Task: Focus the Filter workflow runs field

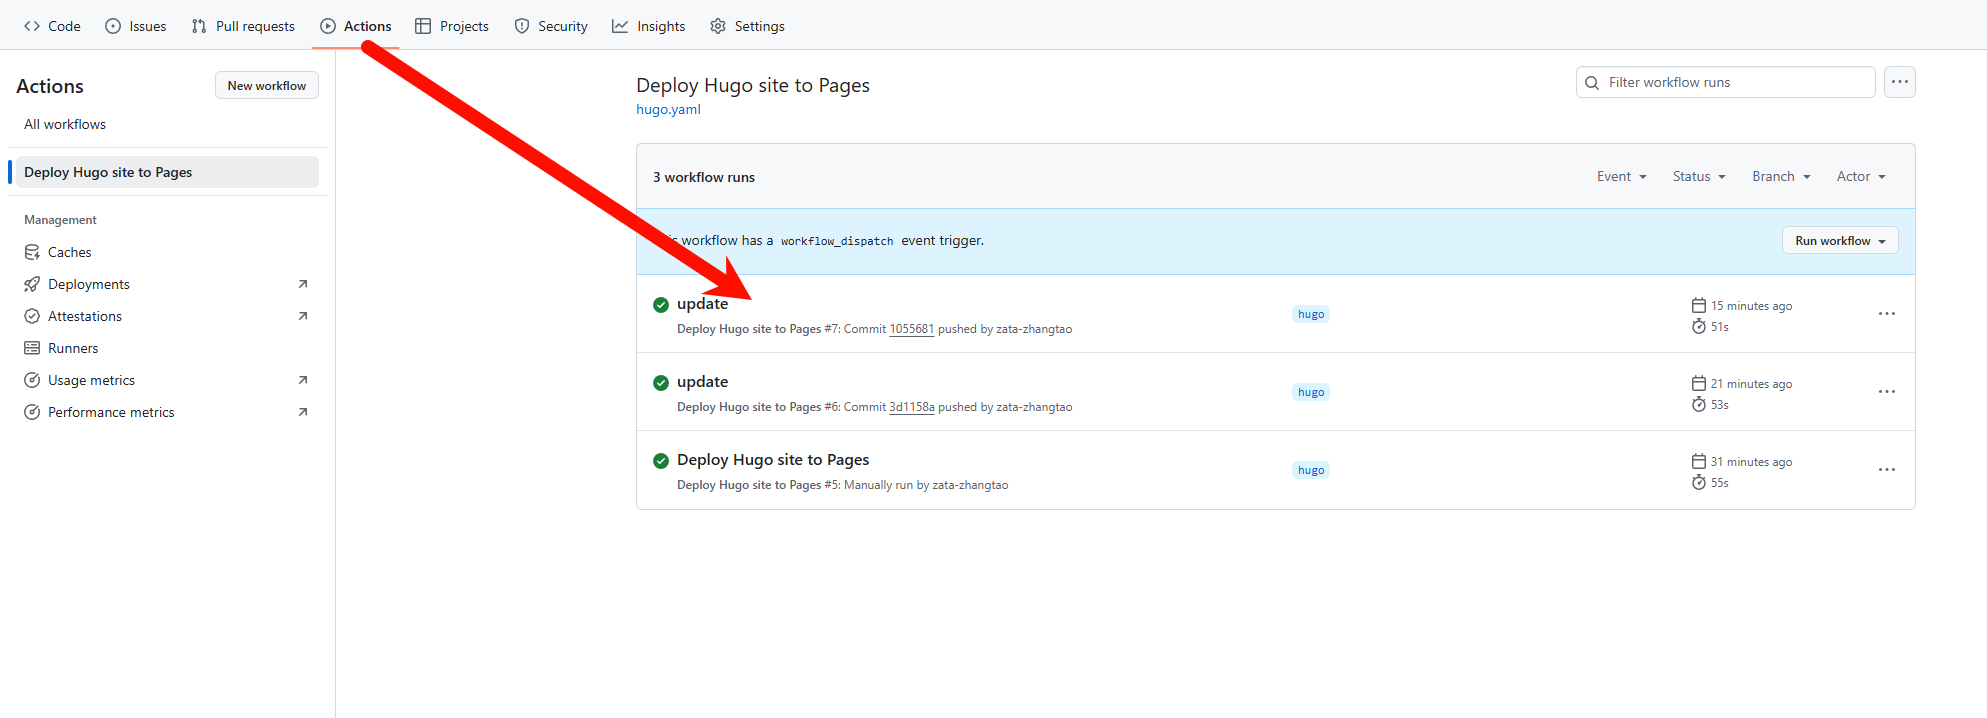Action: (x=1725, y=82)
